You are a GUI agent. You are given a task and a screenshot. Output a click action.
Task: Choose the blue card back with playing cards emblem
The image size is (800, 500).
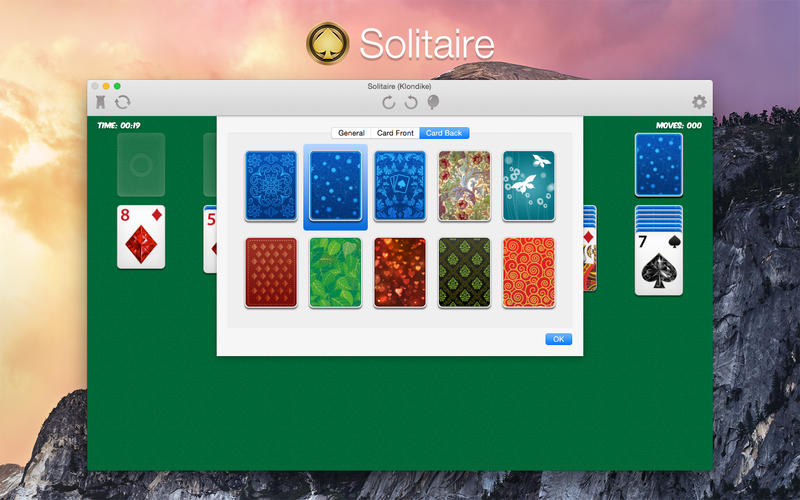tap(400, 186)
